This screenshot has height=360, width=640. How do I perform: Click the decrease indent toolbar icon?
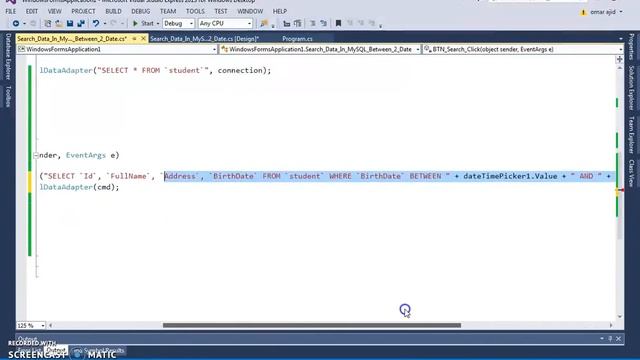(x=287, y=24)
